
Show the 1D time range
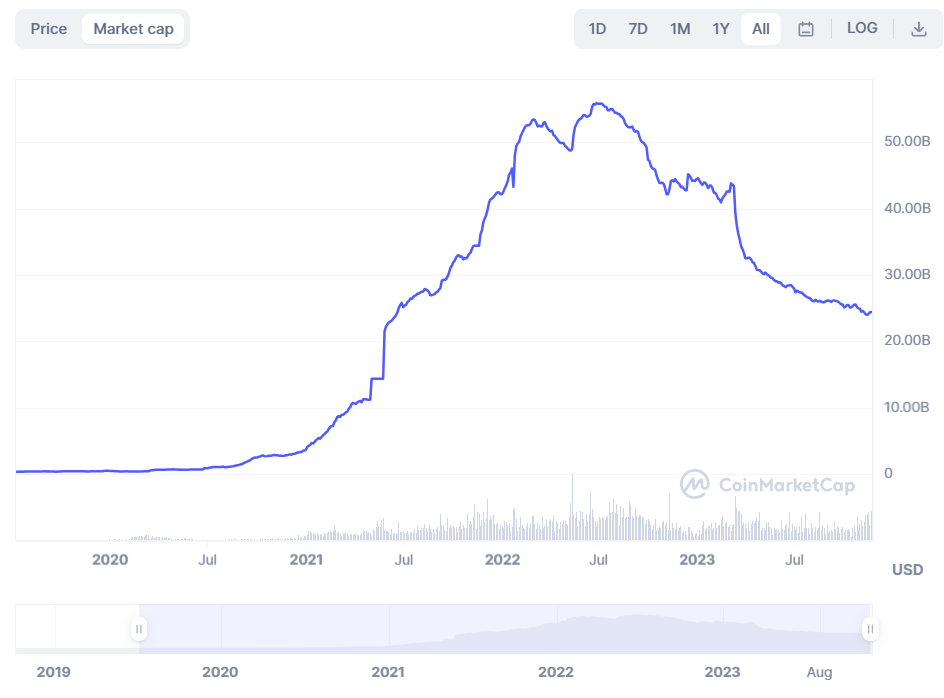pyautogui.click(x=597, y=29)
